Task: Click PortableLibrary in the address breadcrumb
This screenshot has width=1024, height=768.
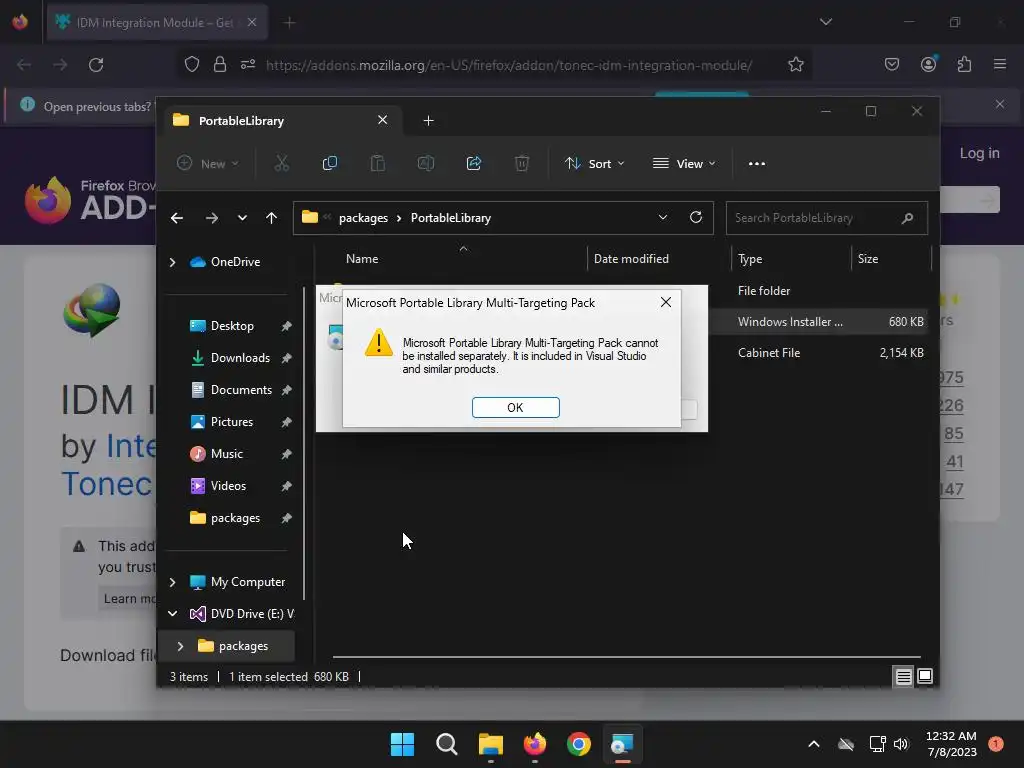Action: 451,218
